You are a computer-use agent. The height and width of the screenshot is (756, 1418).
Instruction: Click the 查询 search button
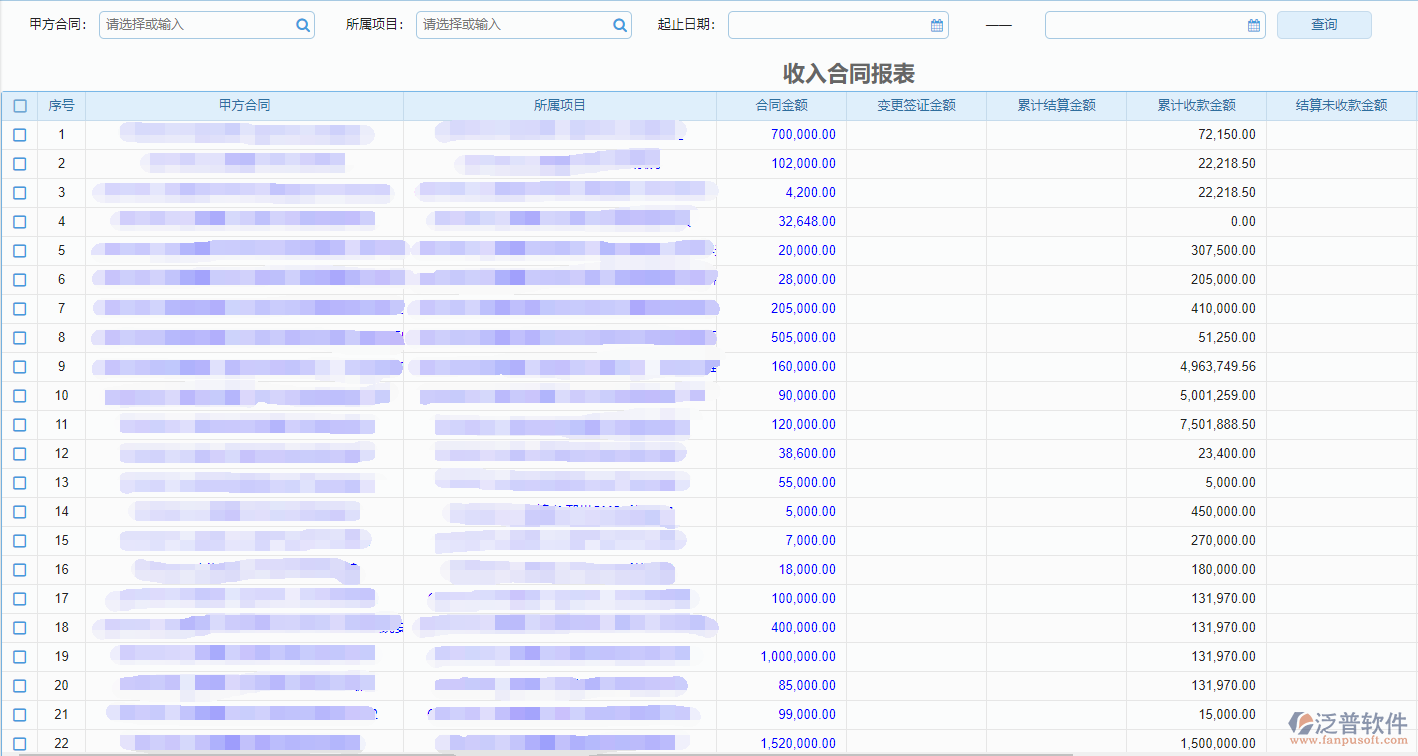(x=1323, y=24)
